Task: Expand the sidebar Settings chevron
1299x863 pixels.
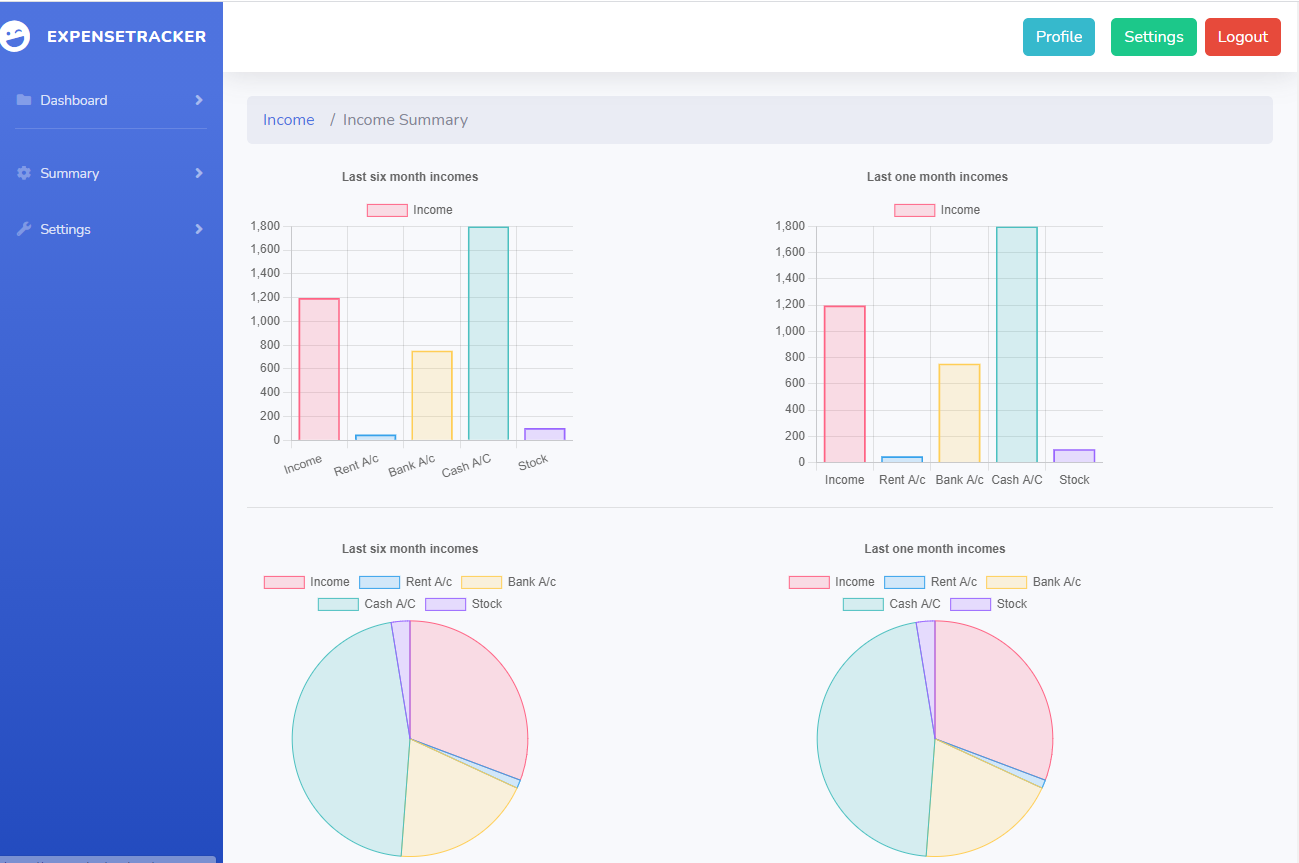Action: point(199,229)
